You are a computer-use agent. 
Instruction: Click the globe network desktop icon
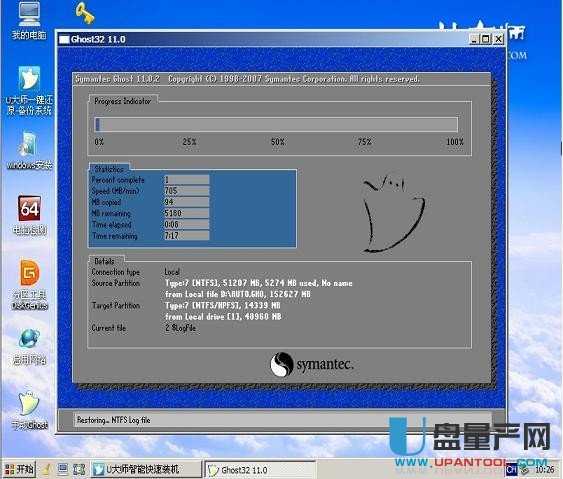point(29,347)
